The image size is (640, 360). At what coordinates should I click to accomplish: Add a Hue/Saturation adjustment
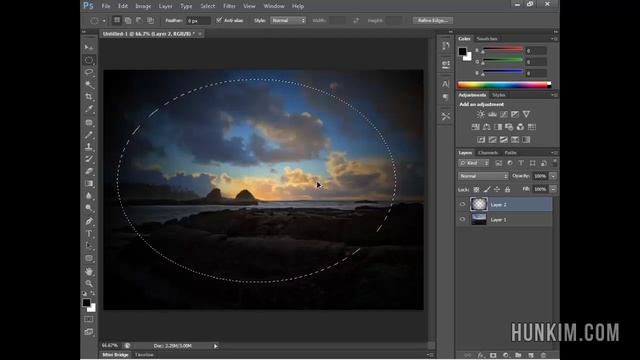click(476, 127)
